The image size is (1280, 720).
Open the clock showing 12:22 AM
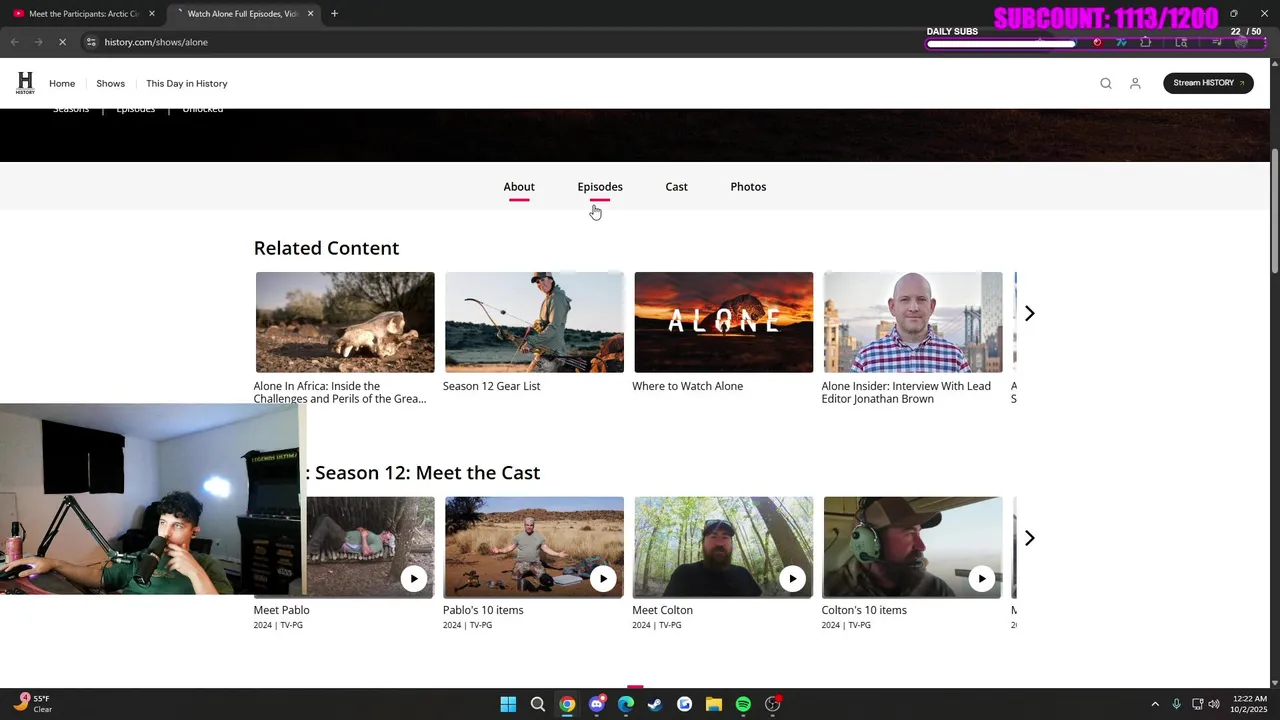pyautogui.click(x=1250, y=704)
